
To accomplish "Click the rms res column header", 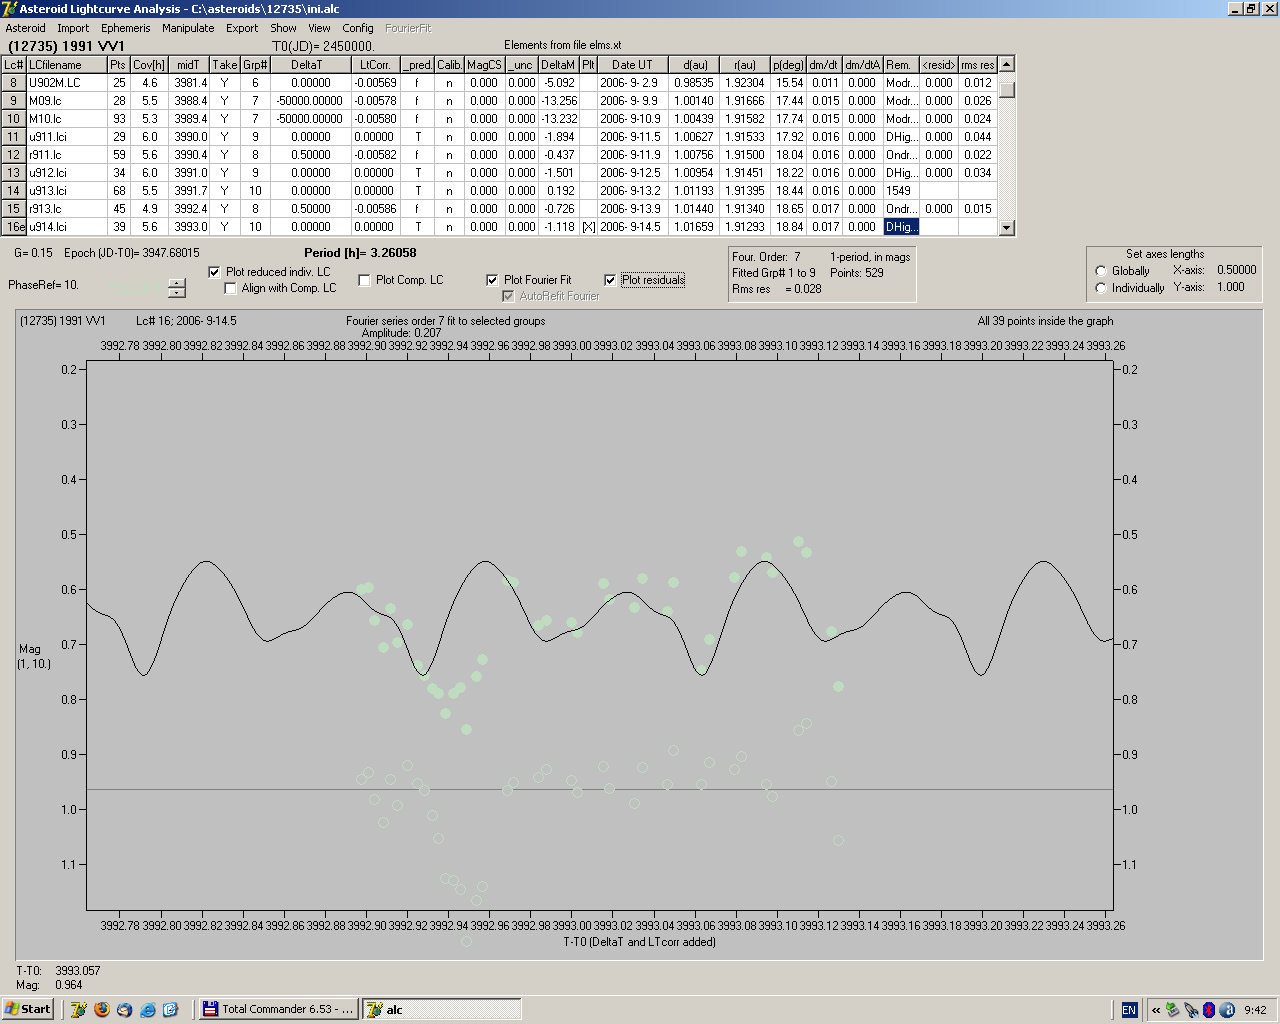I will [977, 65].
